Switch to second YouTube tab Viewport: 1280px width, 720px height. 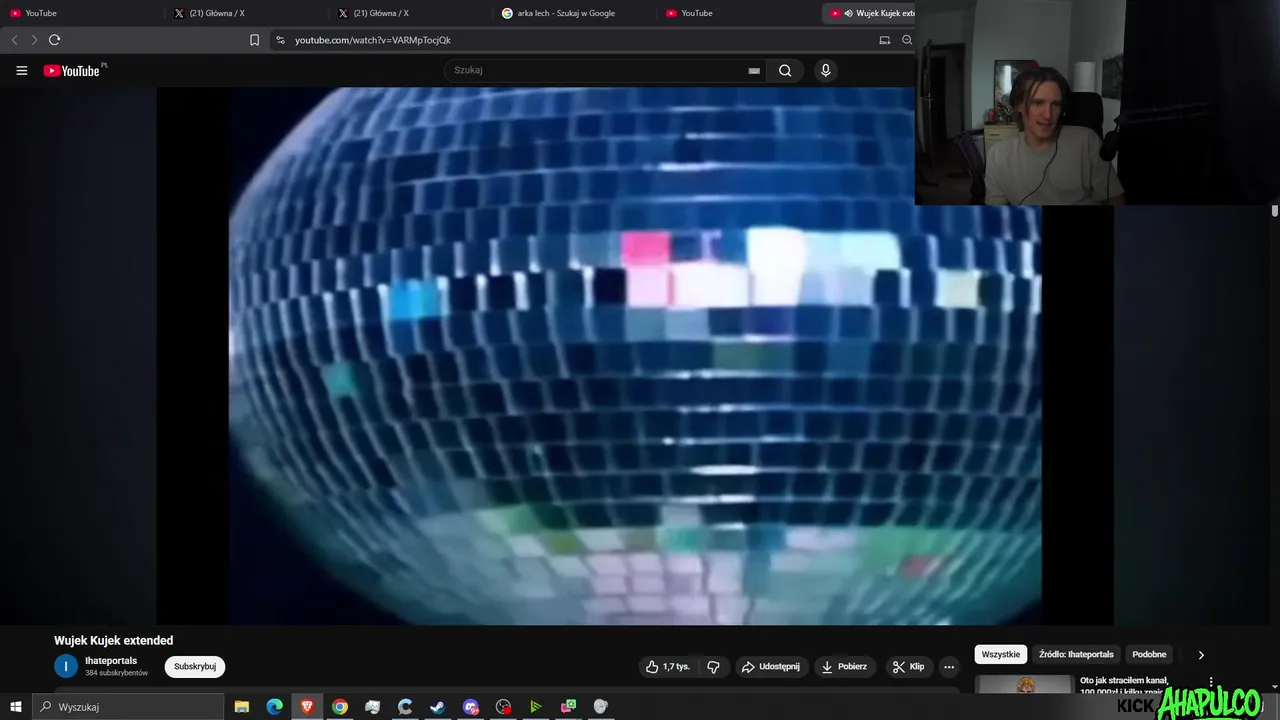coord(738,13)
